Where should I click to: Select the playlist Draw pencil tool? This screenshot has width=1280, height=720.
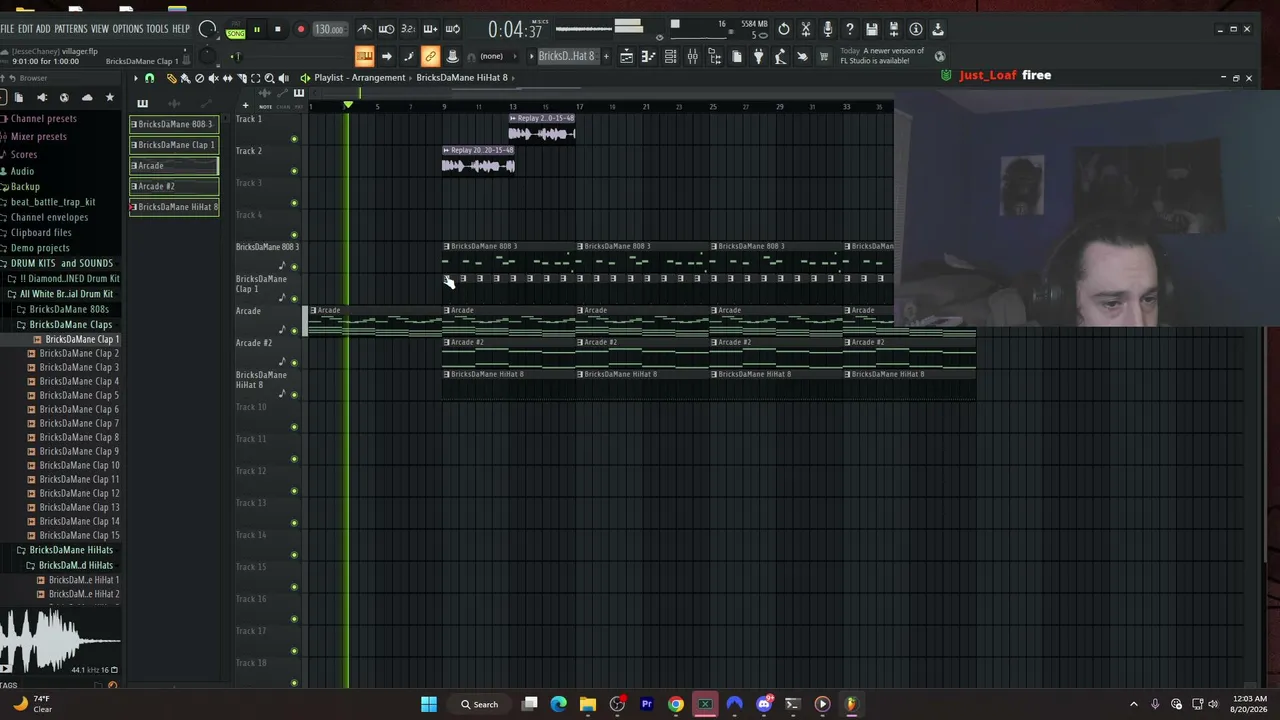tap(171, 78)
